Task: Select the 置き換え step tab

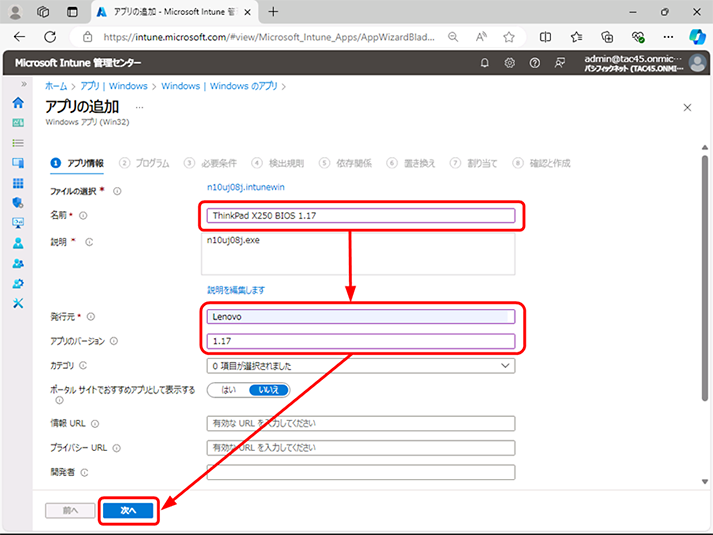Action: click(x=411, y=163)
